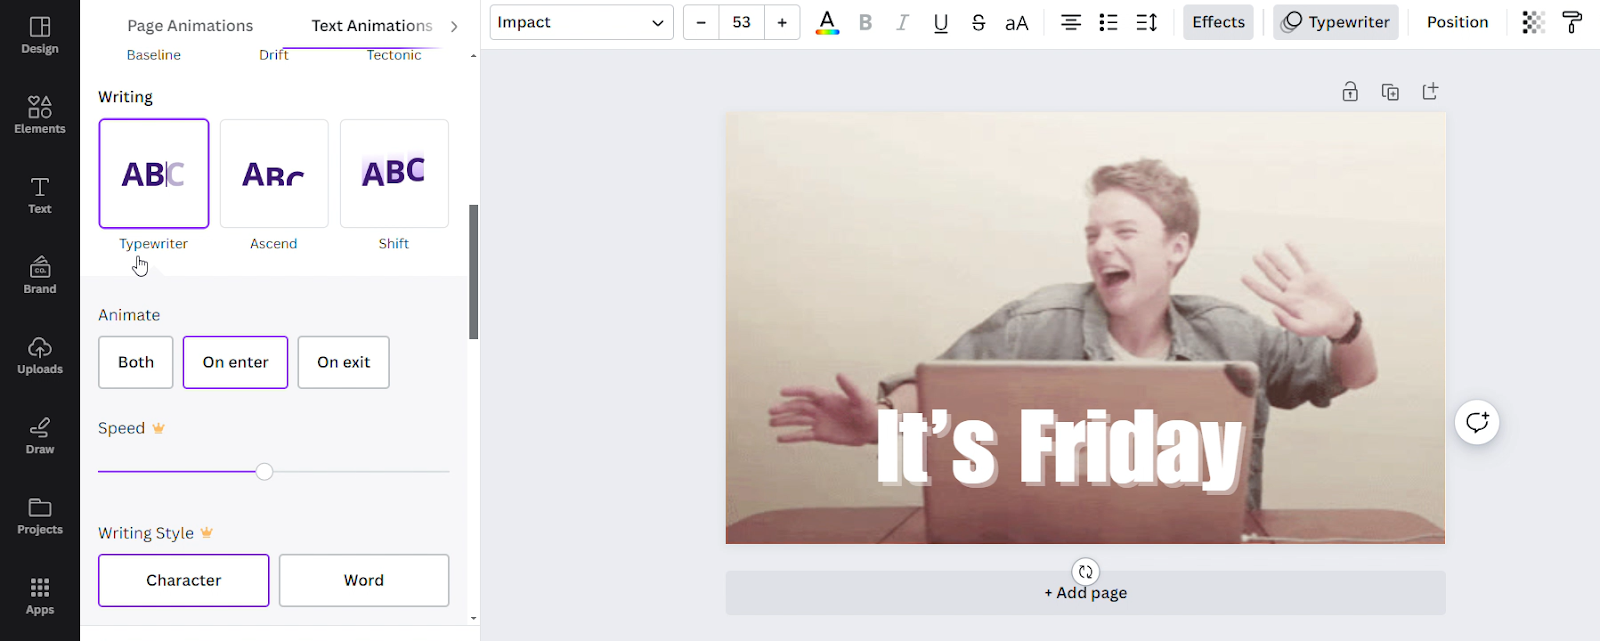This screenshot has width=1600, height=641.
Task: Click the copy style paint roller icon
Action: coord(1573,22)
